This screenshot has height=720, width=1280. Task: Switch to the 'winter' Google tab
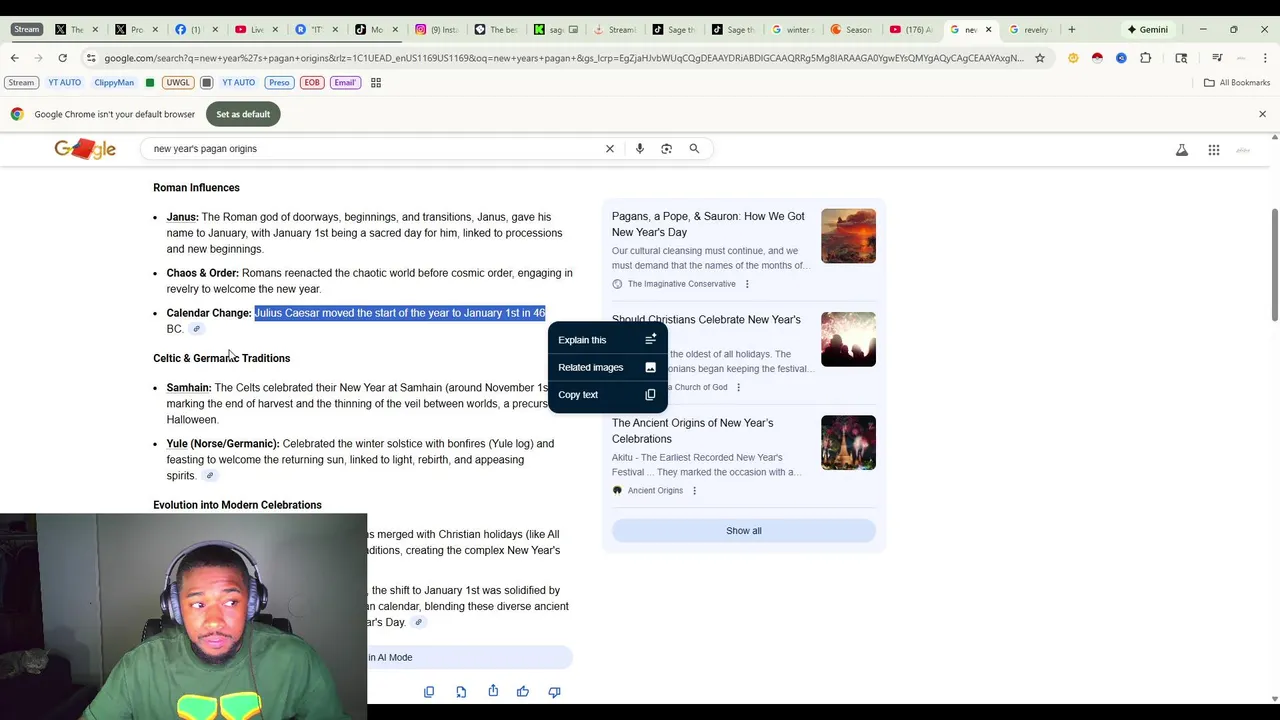click(x=792, y=29)
